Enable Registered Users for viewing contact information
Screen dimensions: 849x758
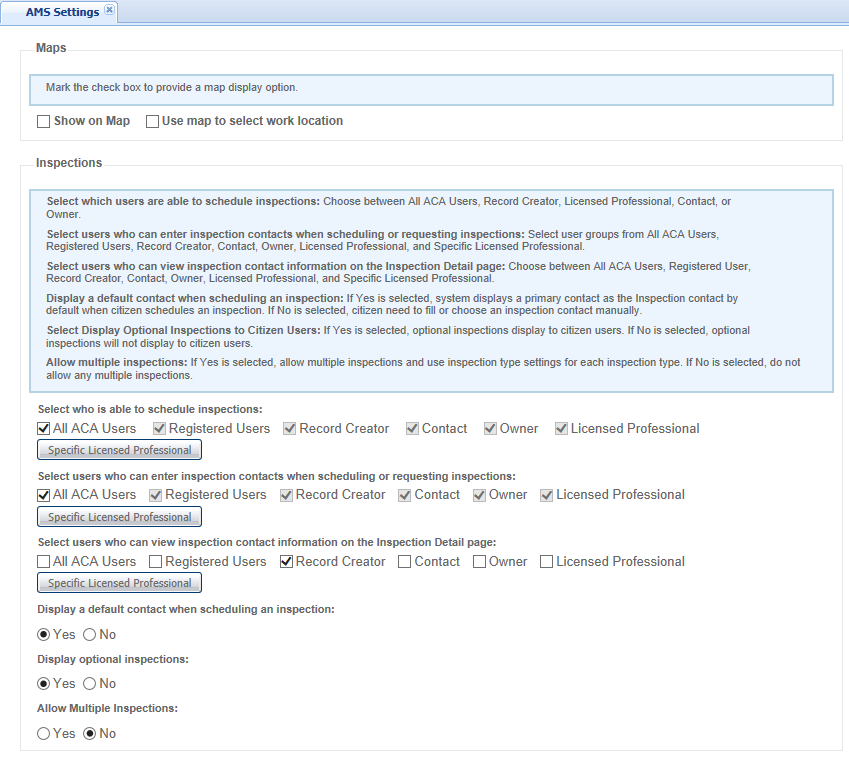156,562
